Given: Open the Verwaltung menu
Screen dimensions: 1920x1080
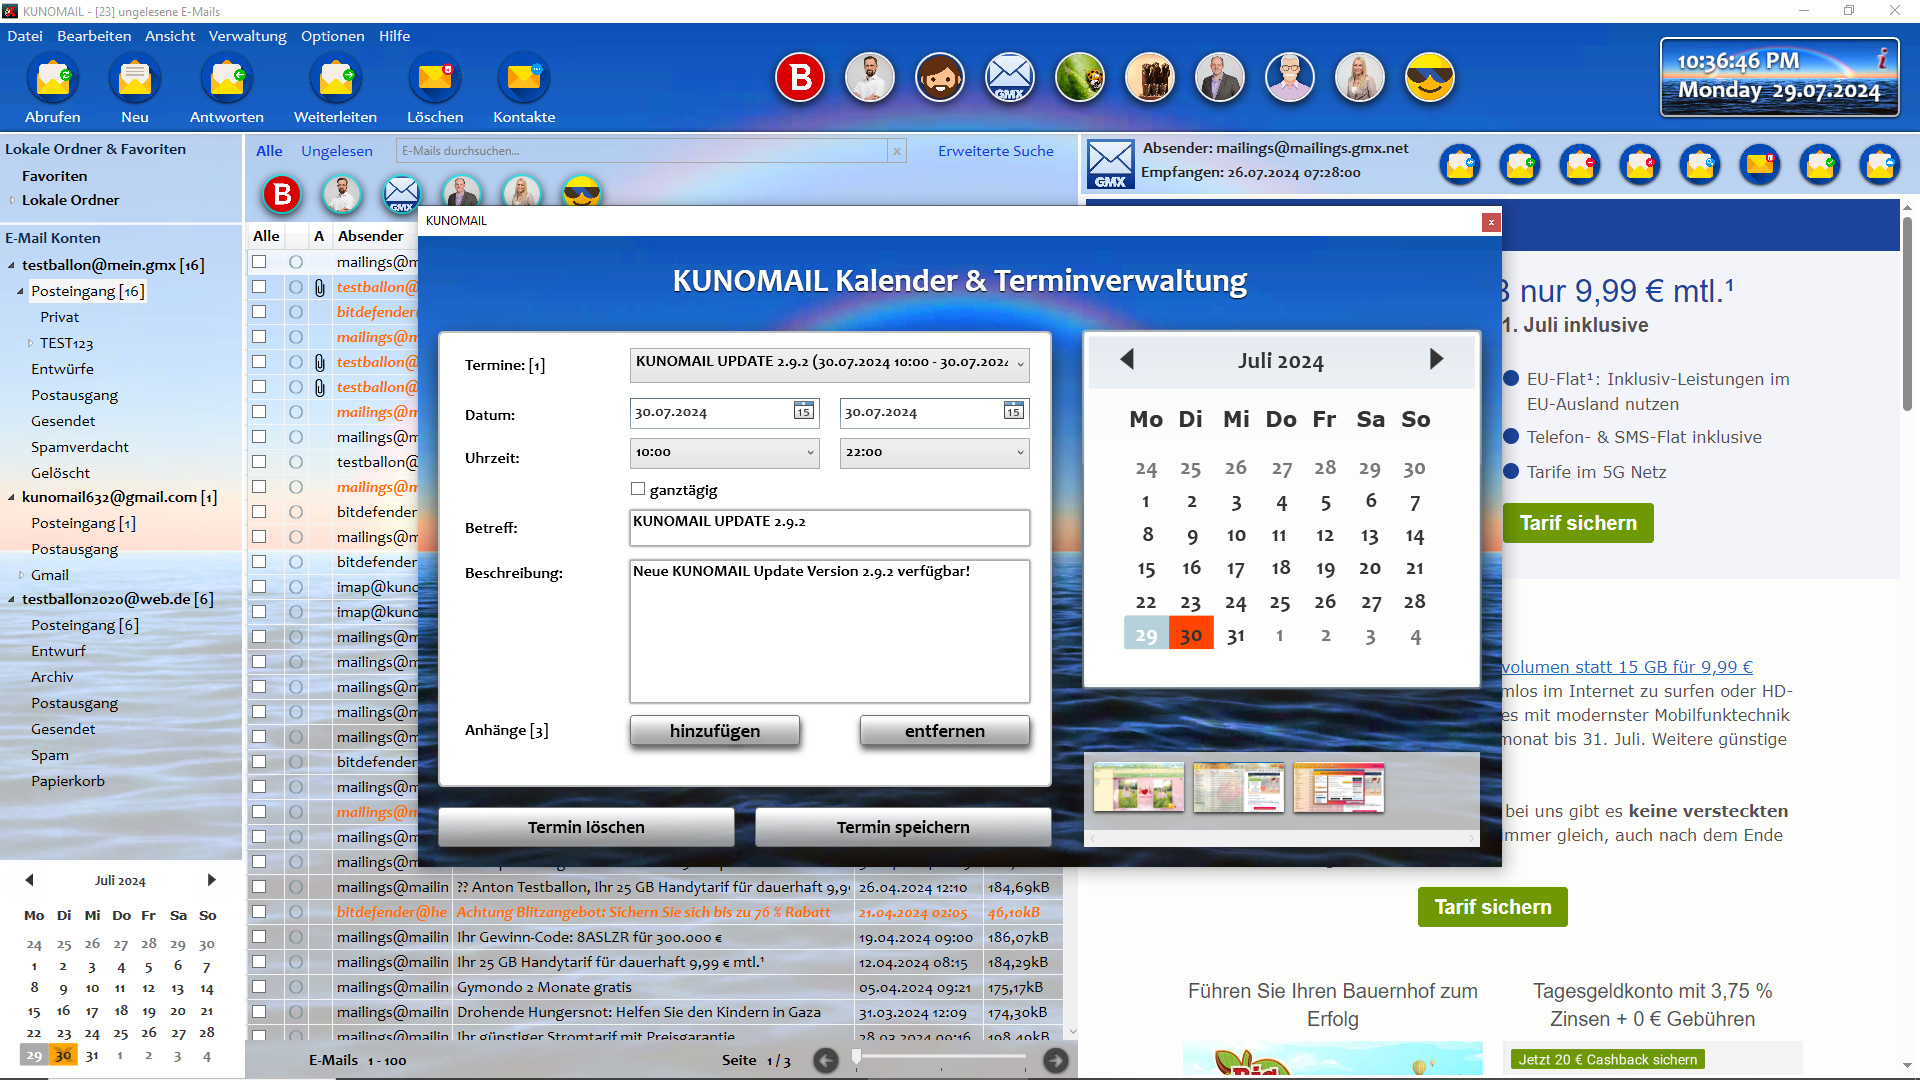Looking at the screenshot, I should click(x=247, y=36).
